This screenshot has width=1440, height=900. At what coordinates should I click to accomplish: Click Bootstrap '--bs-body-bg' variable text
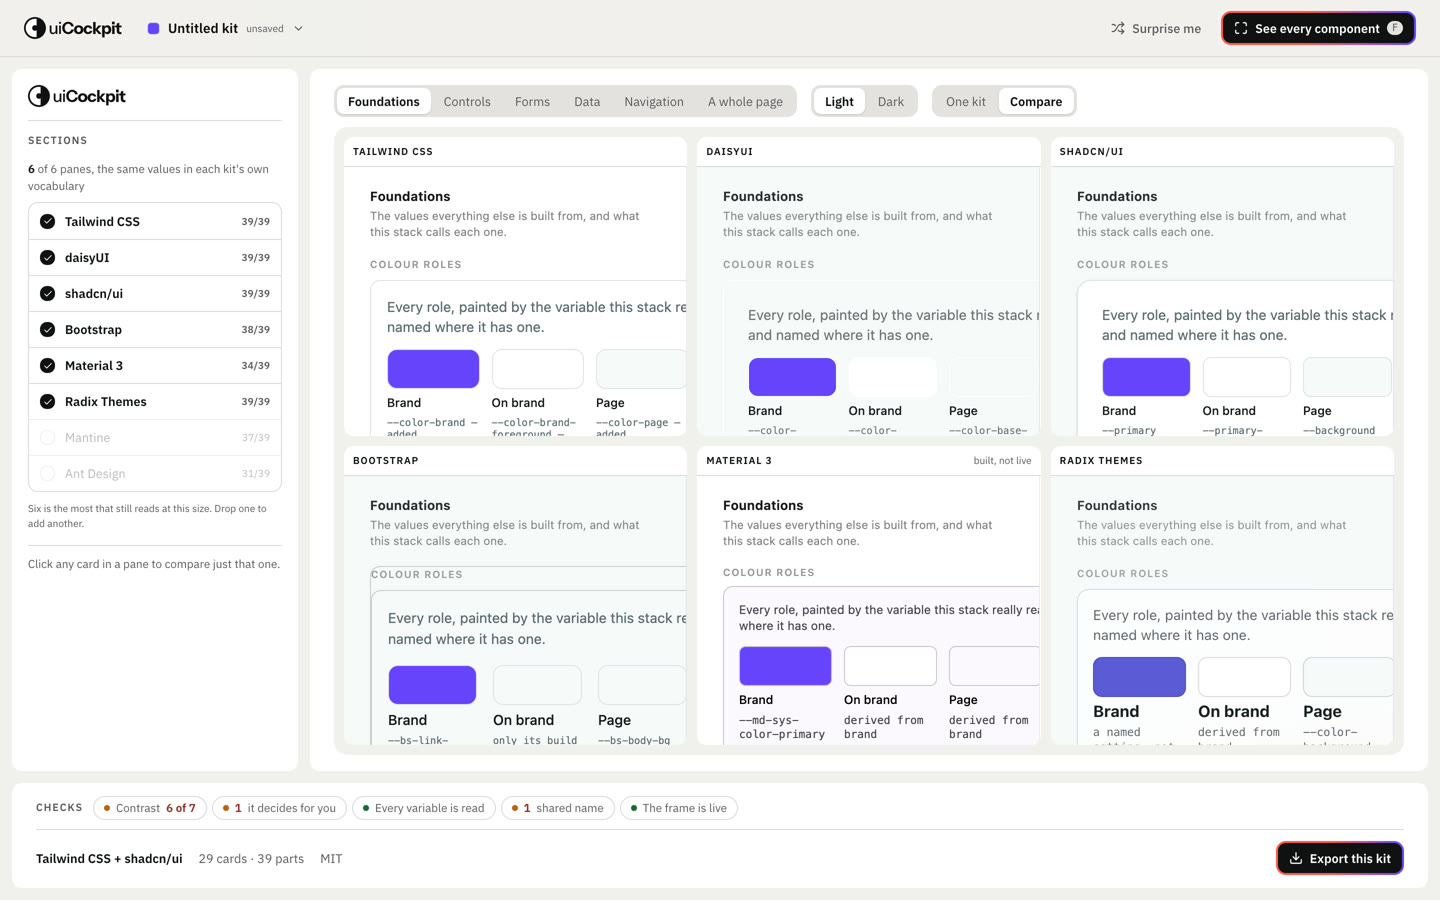click(x=634, y=740)
